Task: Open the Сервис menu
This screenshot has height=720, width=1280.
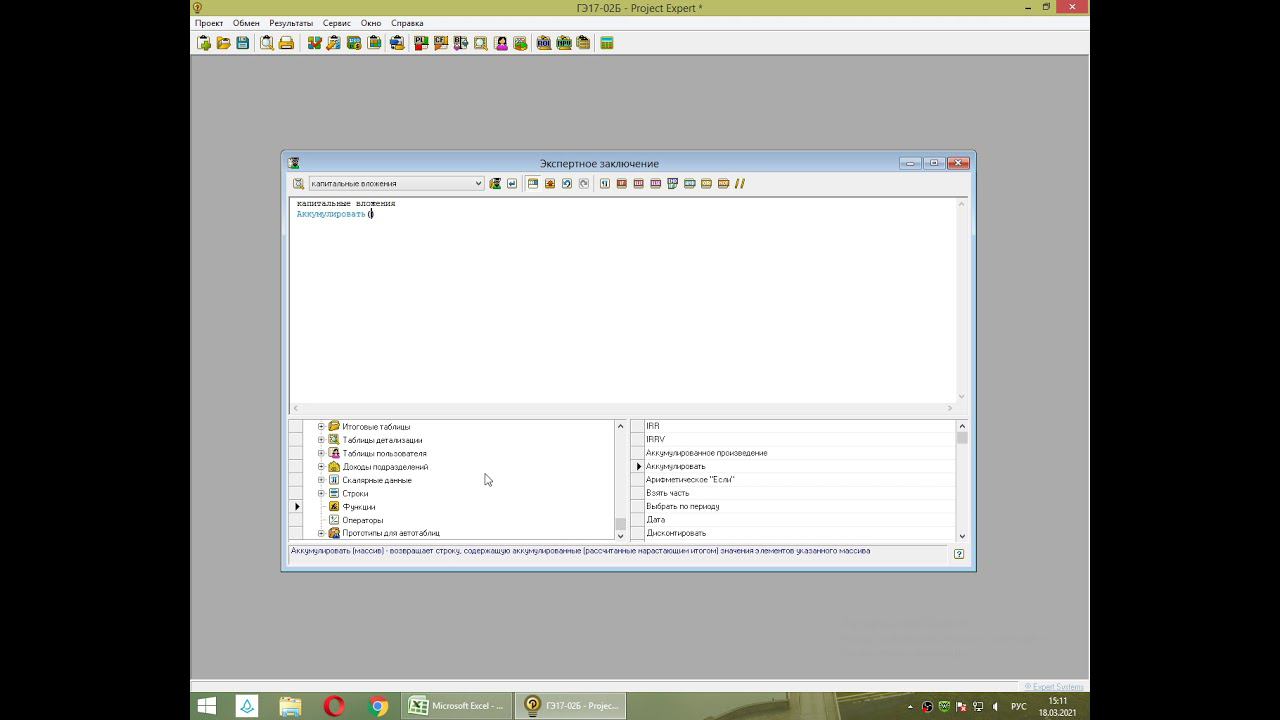Action: pyautogui.click(x=337, y=23)
